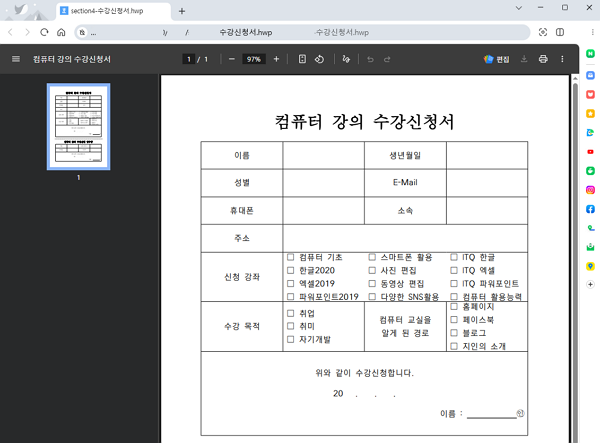Toggle the PDF sidebar menu icon
Screen dimensions: 600x443
coord(16,59)
